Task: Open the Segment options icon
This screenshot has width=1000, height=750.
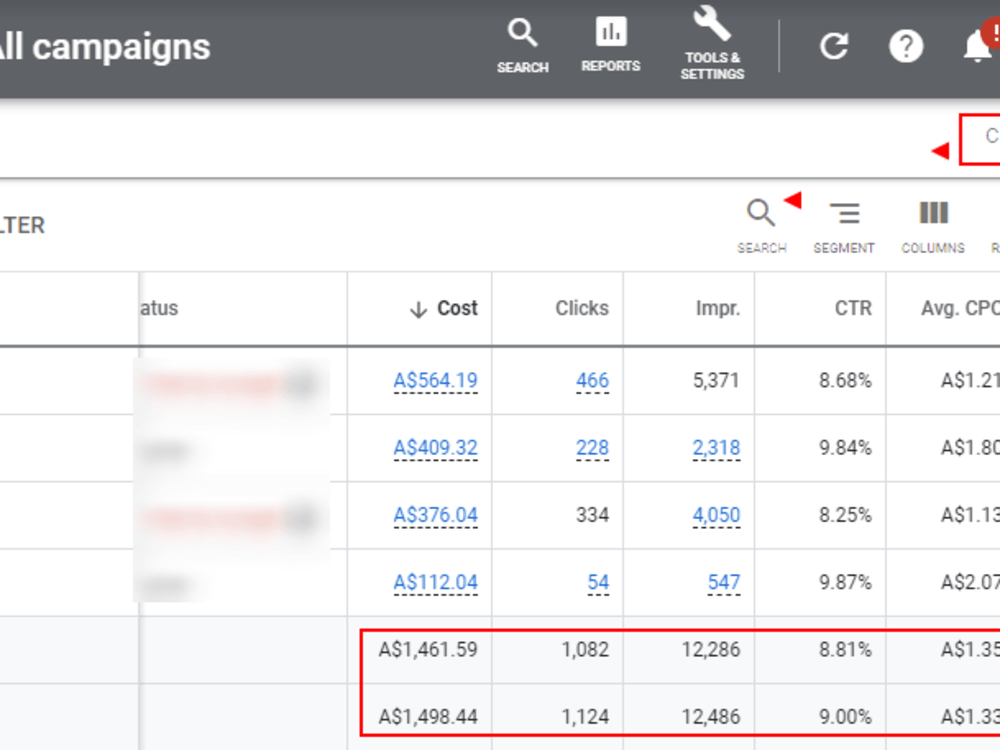Action: [x=844, y=227]
